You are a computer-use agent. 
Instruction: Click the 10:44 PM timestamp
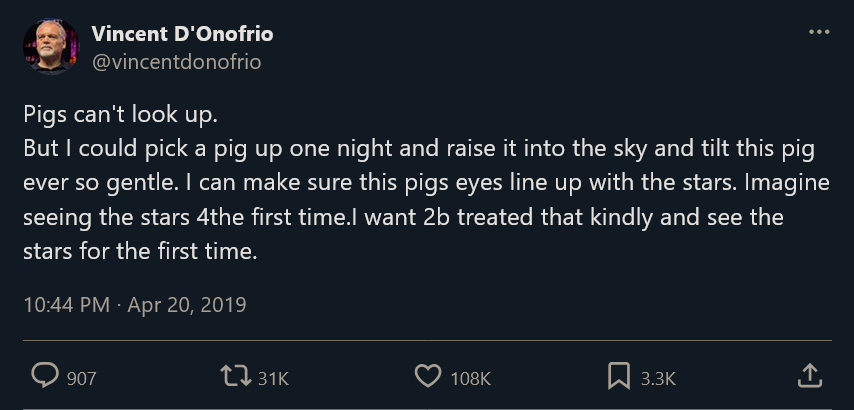click(66, 305)
